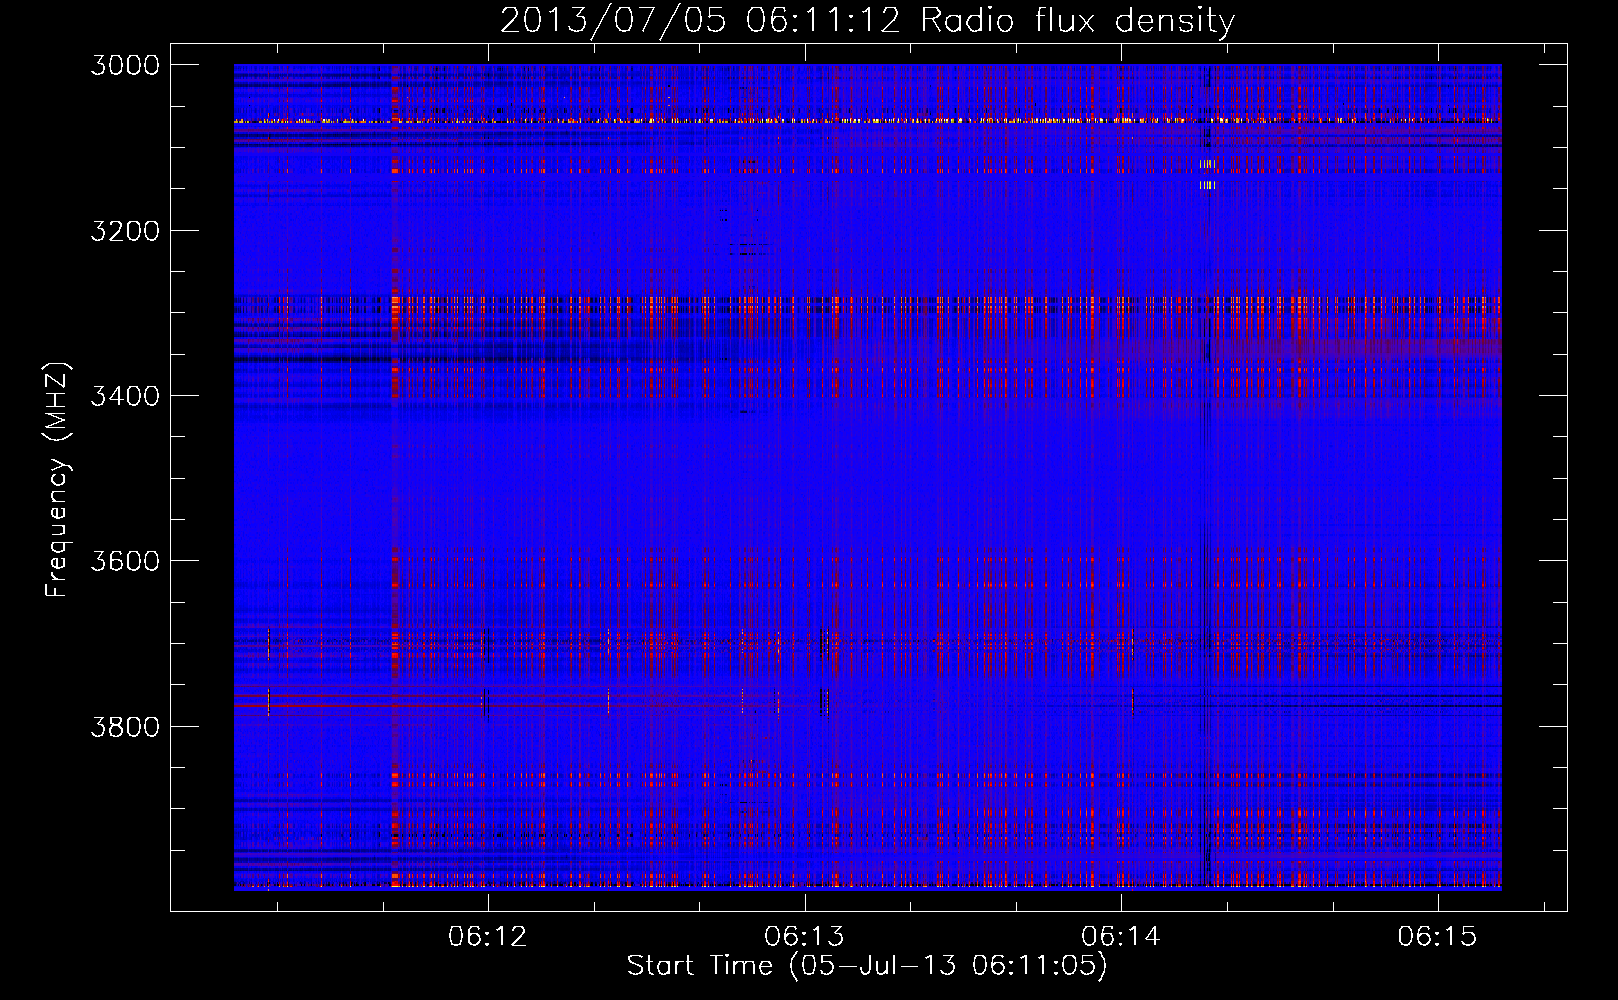This screenshot has width=1618, height=1000.
Task: Click the plot title "Radio flux density"
Action: click(1077, 20)
